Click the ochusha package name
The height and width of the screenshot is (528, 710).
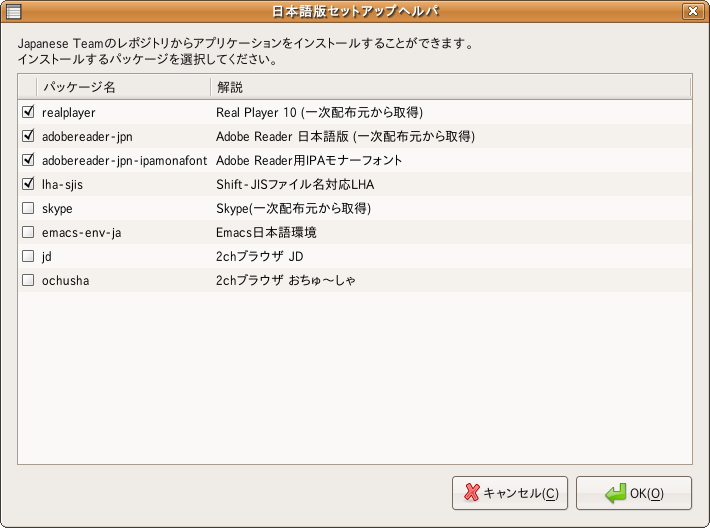pos(65,281)
